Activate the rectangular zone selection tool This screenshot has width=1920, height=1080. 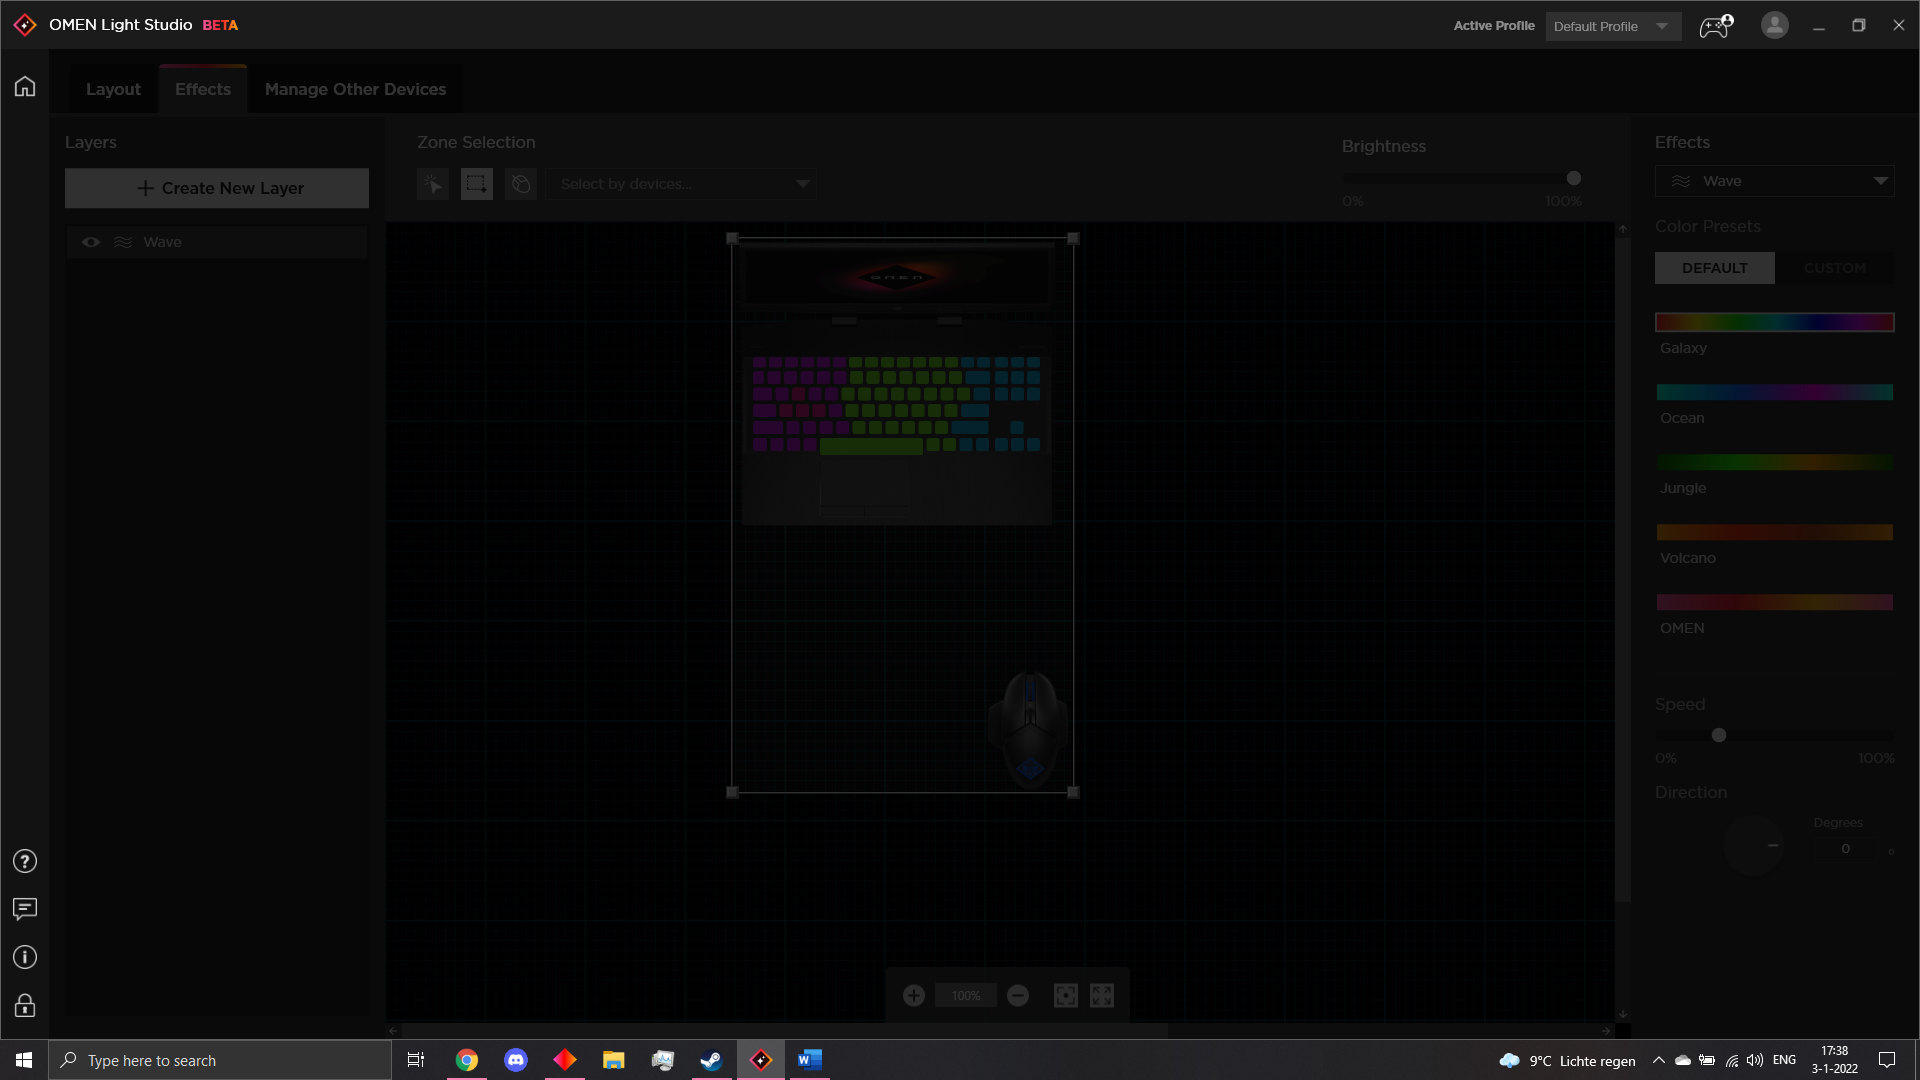tap(477, 183)
